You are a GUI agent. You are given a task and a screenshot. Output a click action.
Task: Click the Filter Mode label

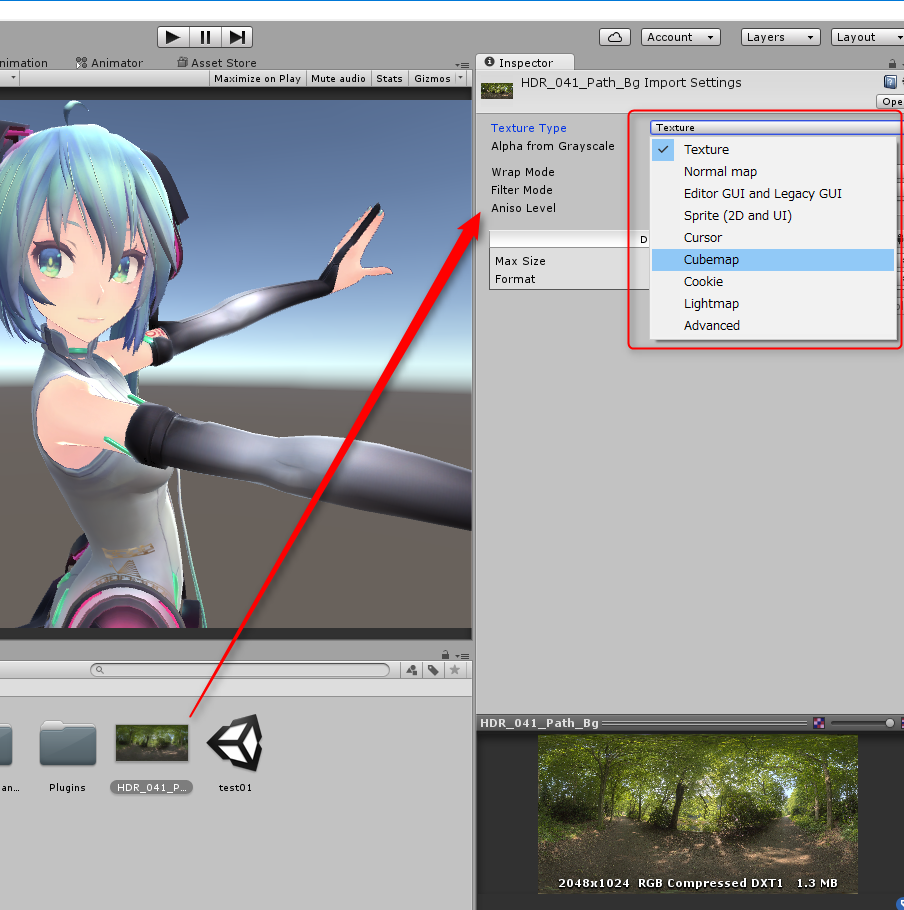tap(522, 190)
